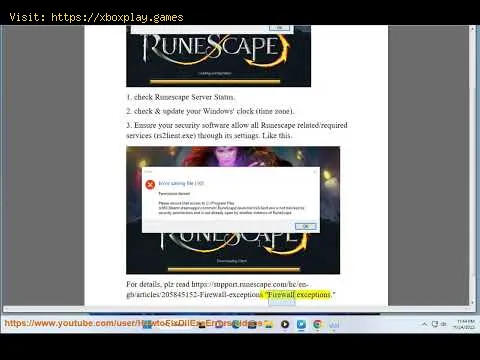Click the highlighted "Firewall exceptions" text
Image resolution: width=480 pixels, height=360 pixels.
[299, 295]
